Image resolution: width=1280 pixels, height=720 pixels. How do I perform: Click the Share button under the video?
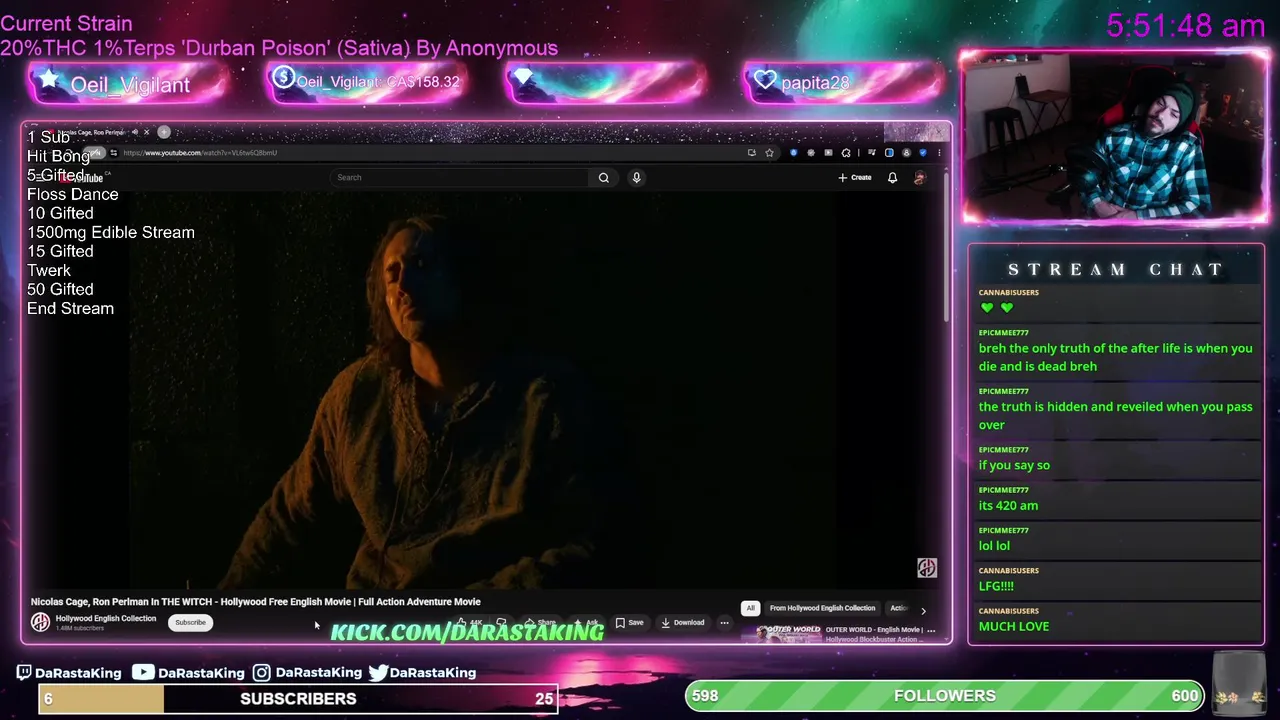[540, 622]
